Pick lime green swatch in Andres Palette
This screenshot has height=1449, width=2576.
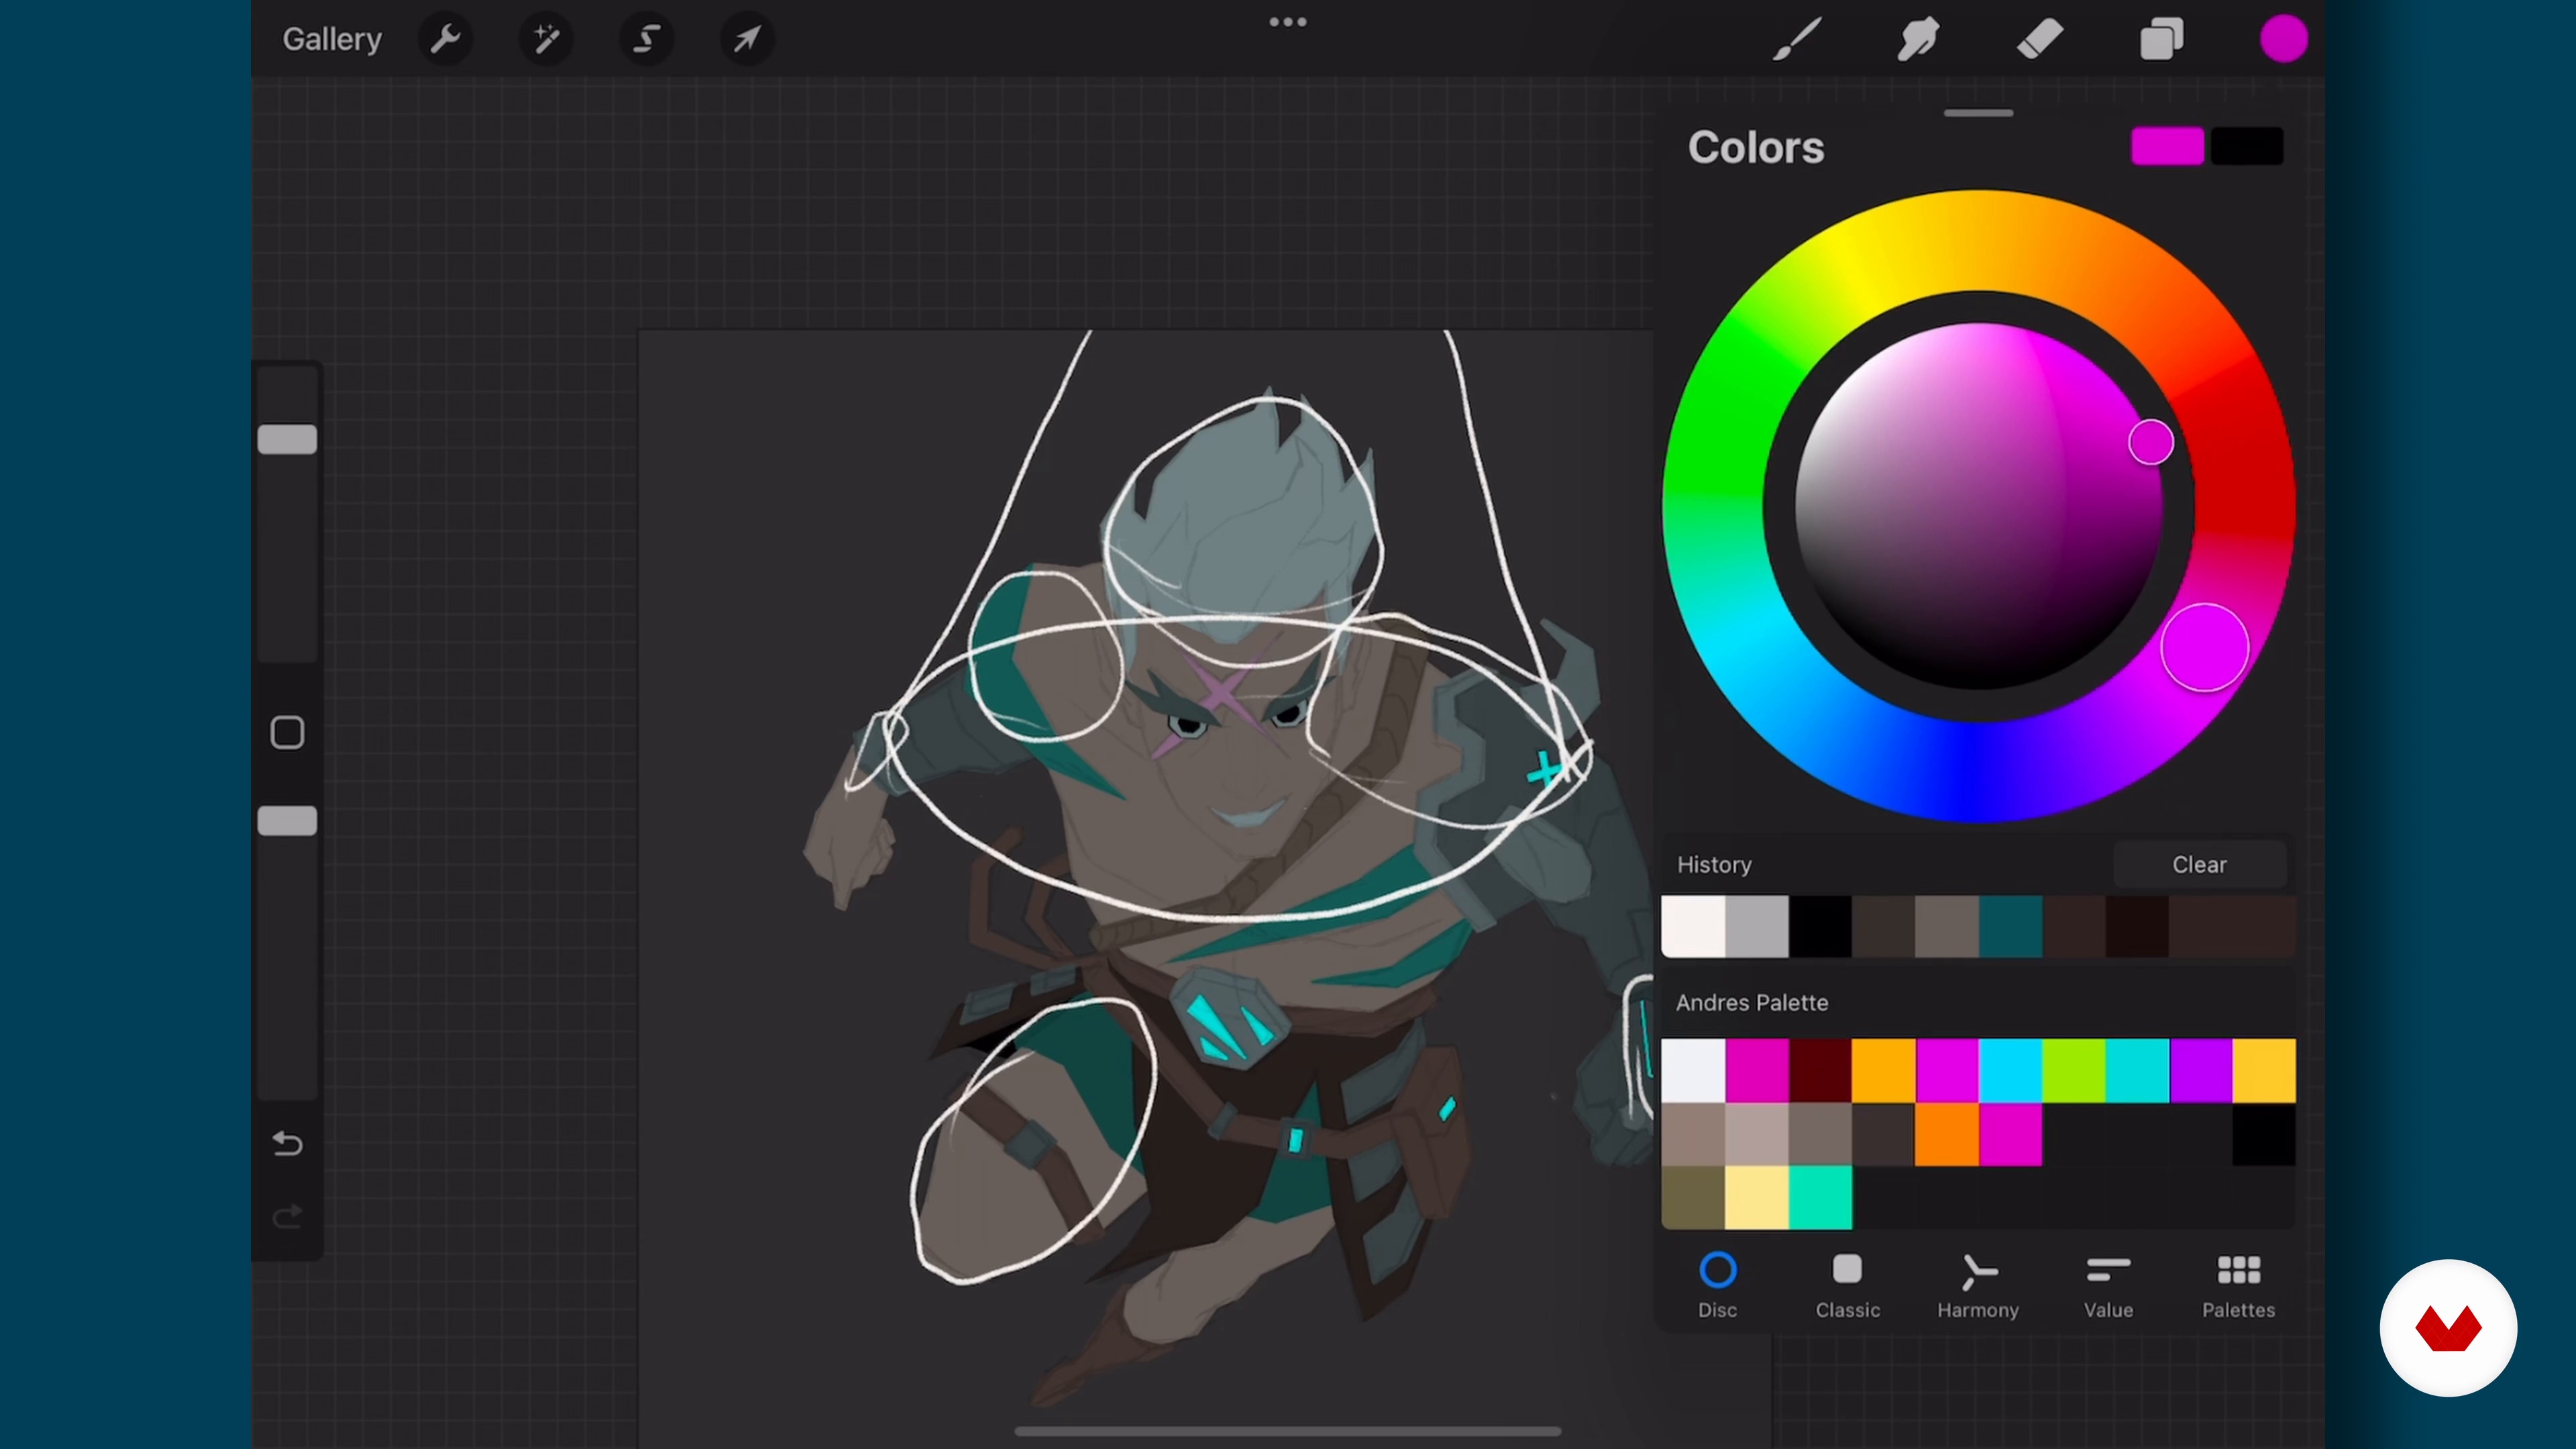[x=2074, y=1071]
